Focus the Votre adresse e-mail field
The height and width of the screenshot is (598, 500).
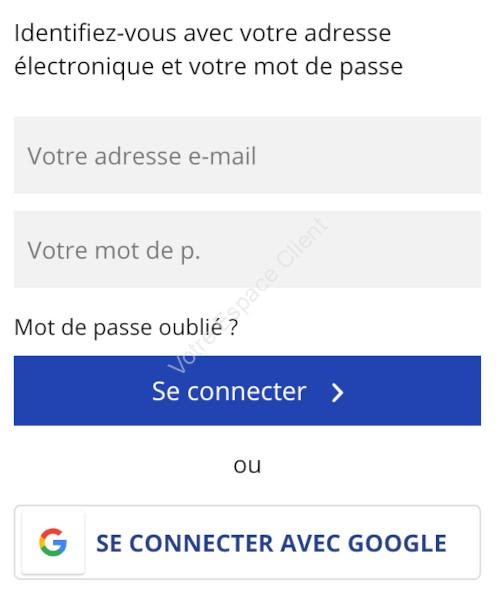coord(249,156)
